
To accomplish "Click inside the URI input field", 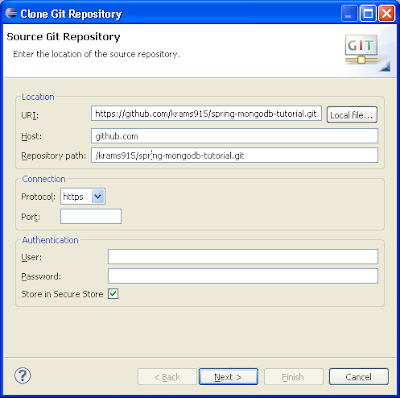I will coord(206,114).
